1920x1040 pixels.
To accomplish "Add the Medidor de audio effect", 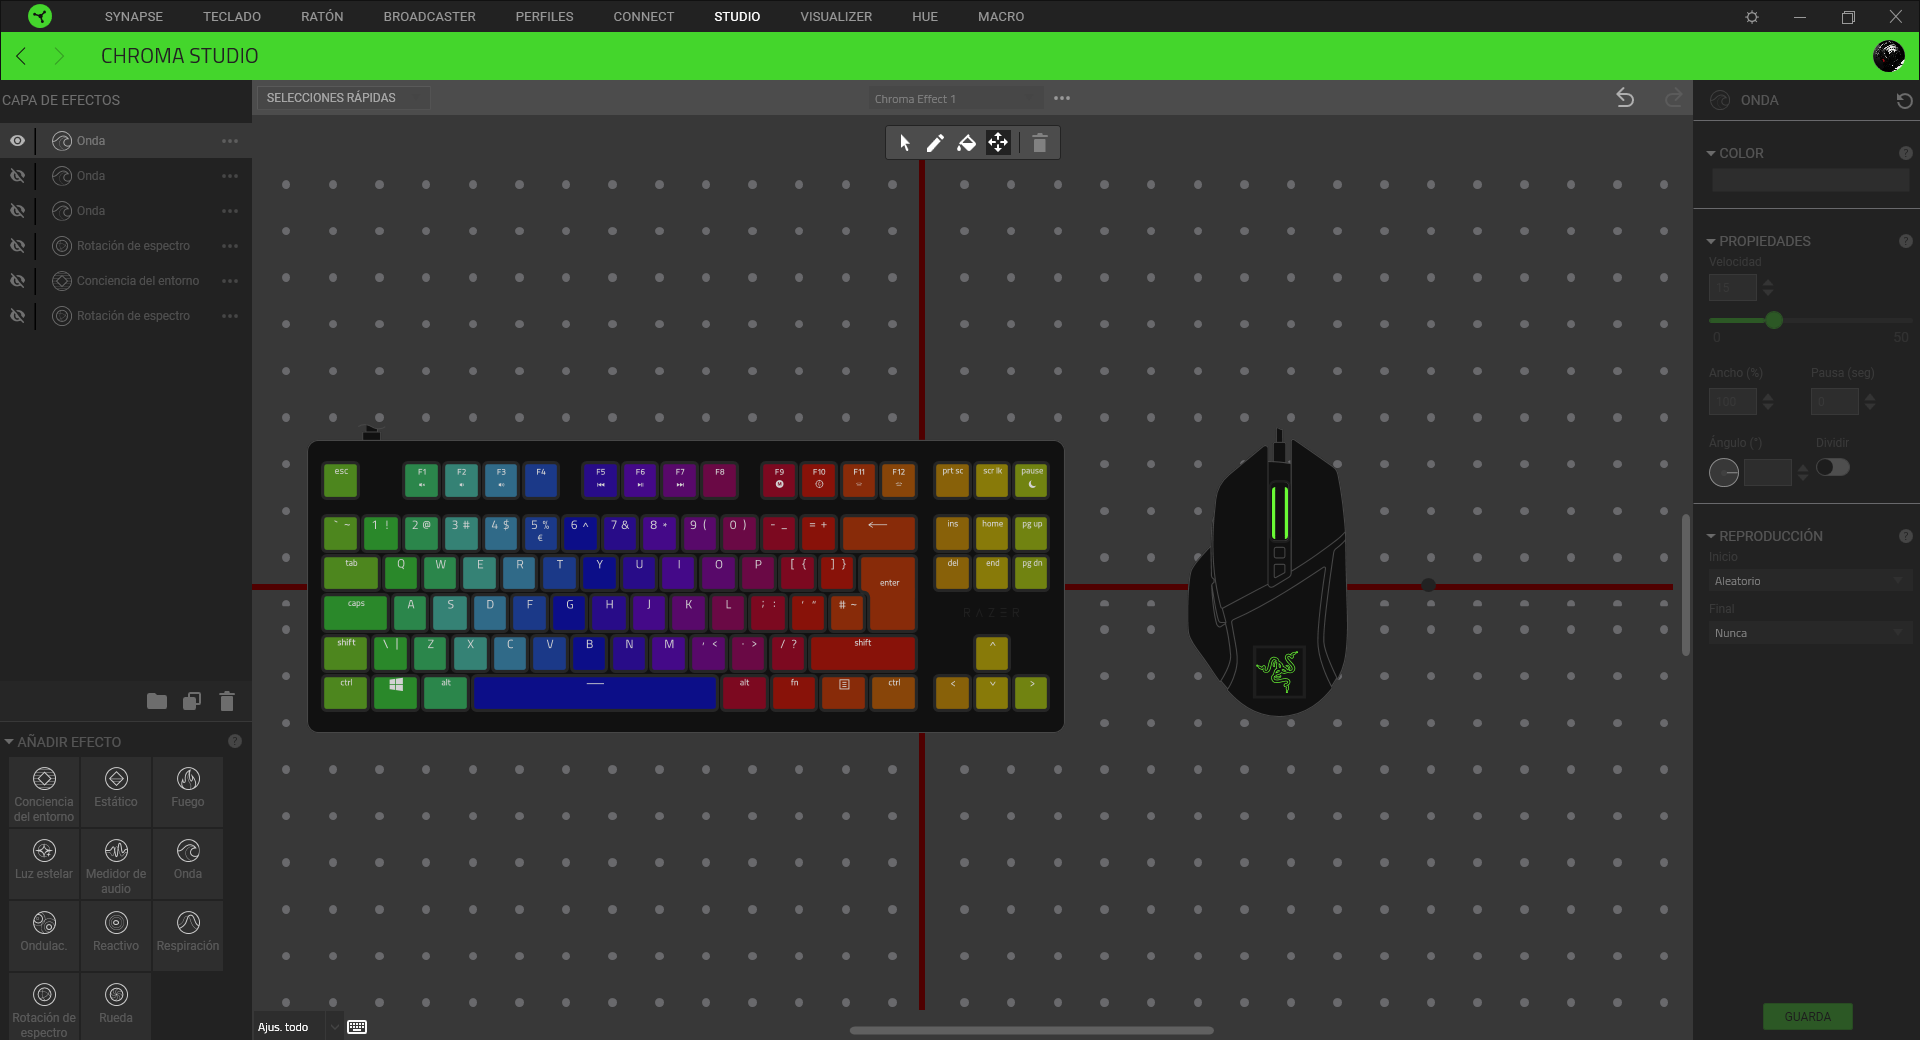I will pos(116,865).
